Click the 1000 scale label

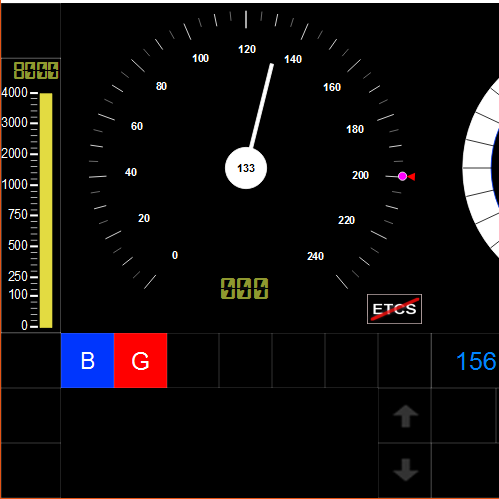[x=14, y=184]
